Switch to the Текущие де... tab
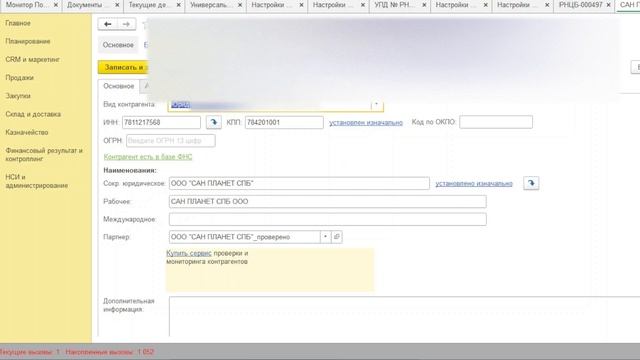 click(149, 5)
